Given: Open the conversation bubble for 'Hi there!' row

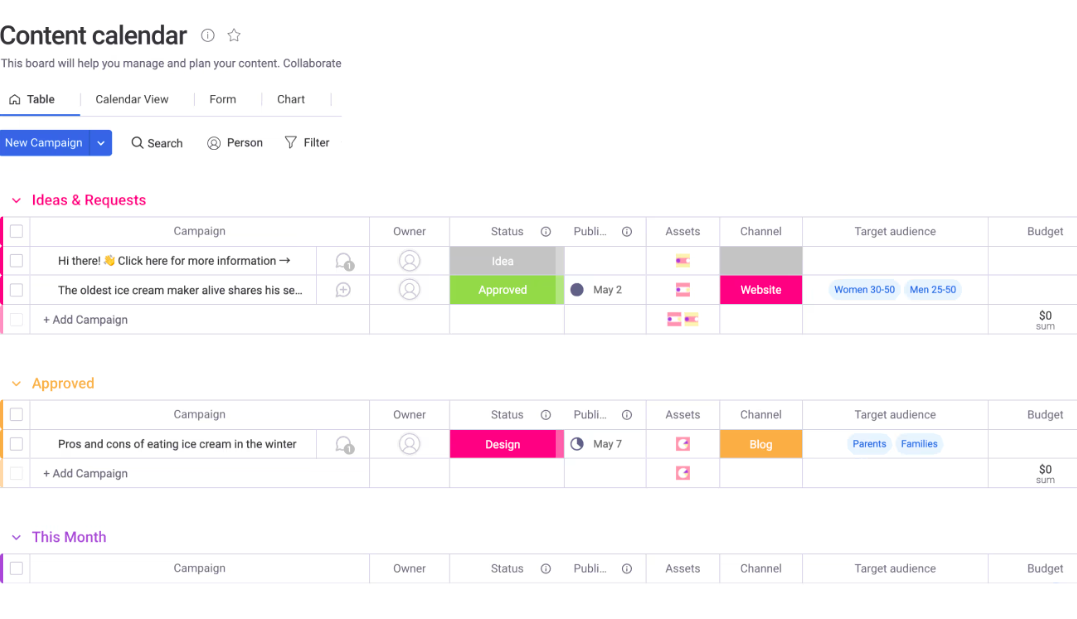Looking at the screenshot, I should [344, 261].
